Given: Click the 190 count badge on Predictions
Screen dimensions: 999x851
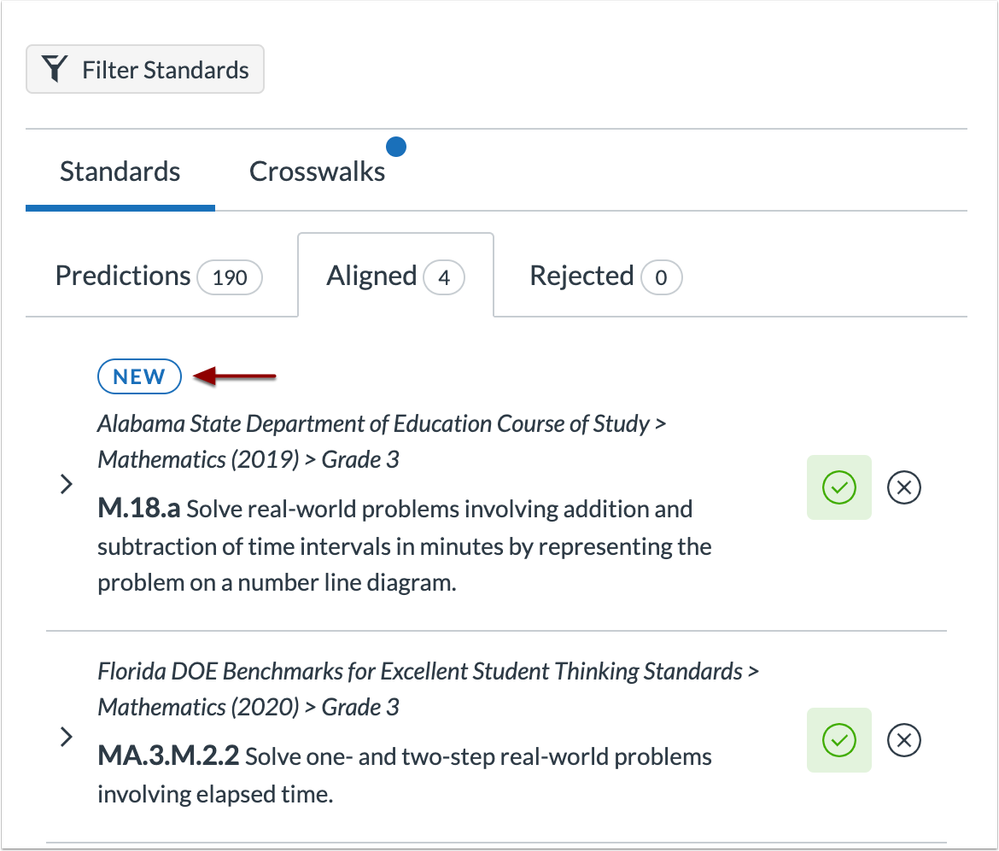Looking at the screenshot, I should pyautogui.click(x=230, y=278).
